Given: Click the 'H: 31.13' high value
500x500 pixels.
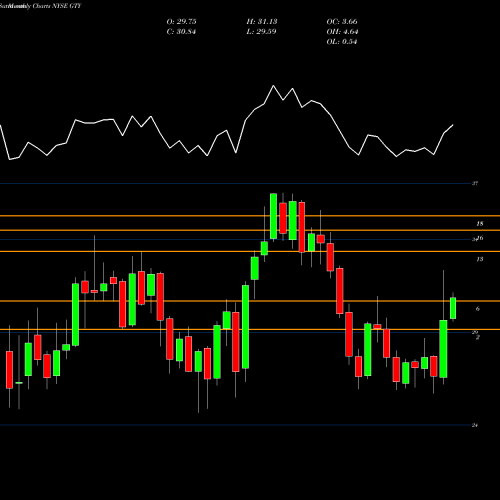Looking at the screenshot, I should click(x=262, y=22).
